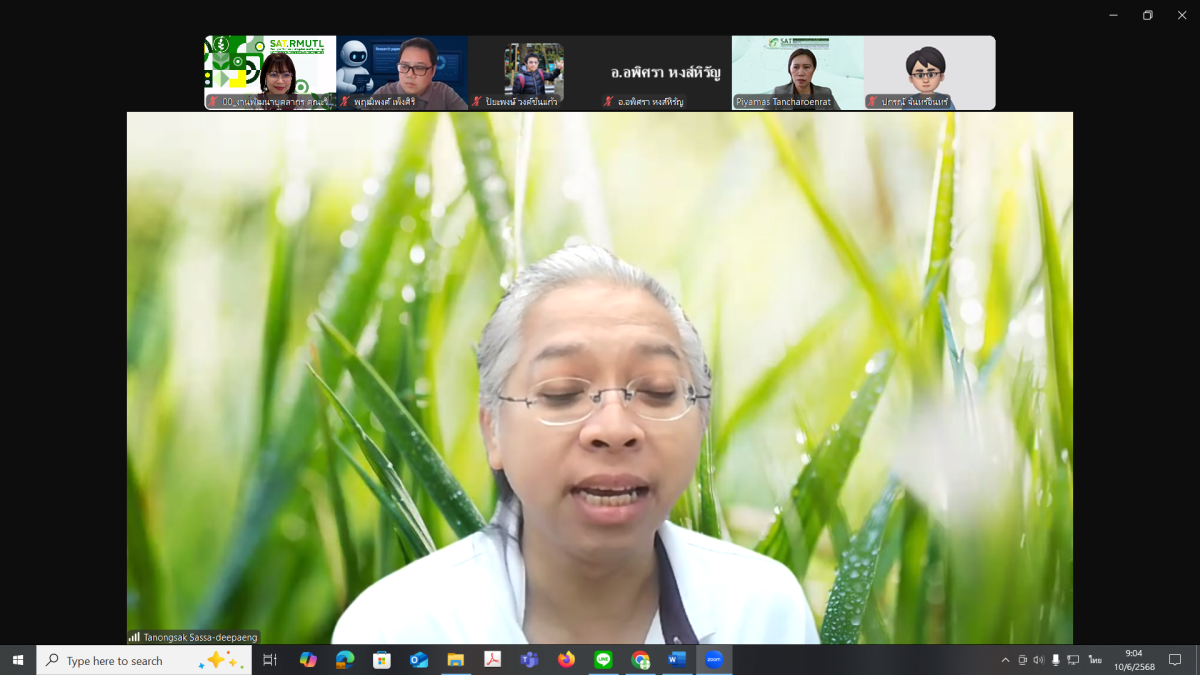The height and width of the screenshot is (675, 1200).
Task: Select the ปภรณ์ avatar participant thumbnail
Action: 930,73
